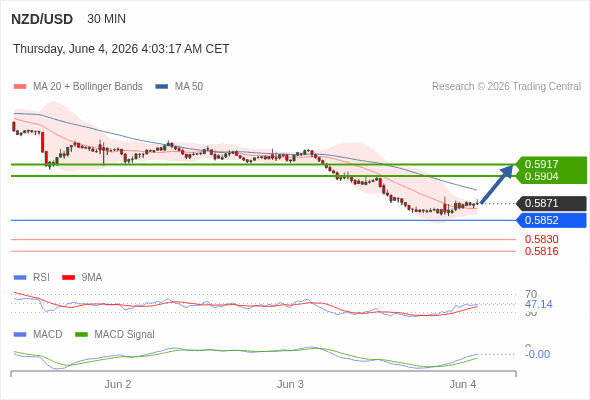The height and width of the screenshot is (400, 590).
Task: Click the Jun 2 date axis label
Action: (x=118, y=384)
